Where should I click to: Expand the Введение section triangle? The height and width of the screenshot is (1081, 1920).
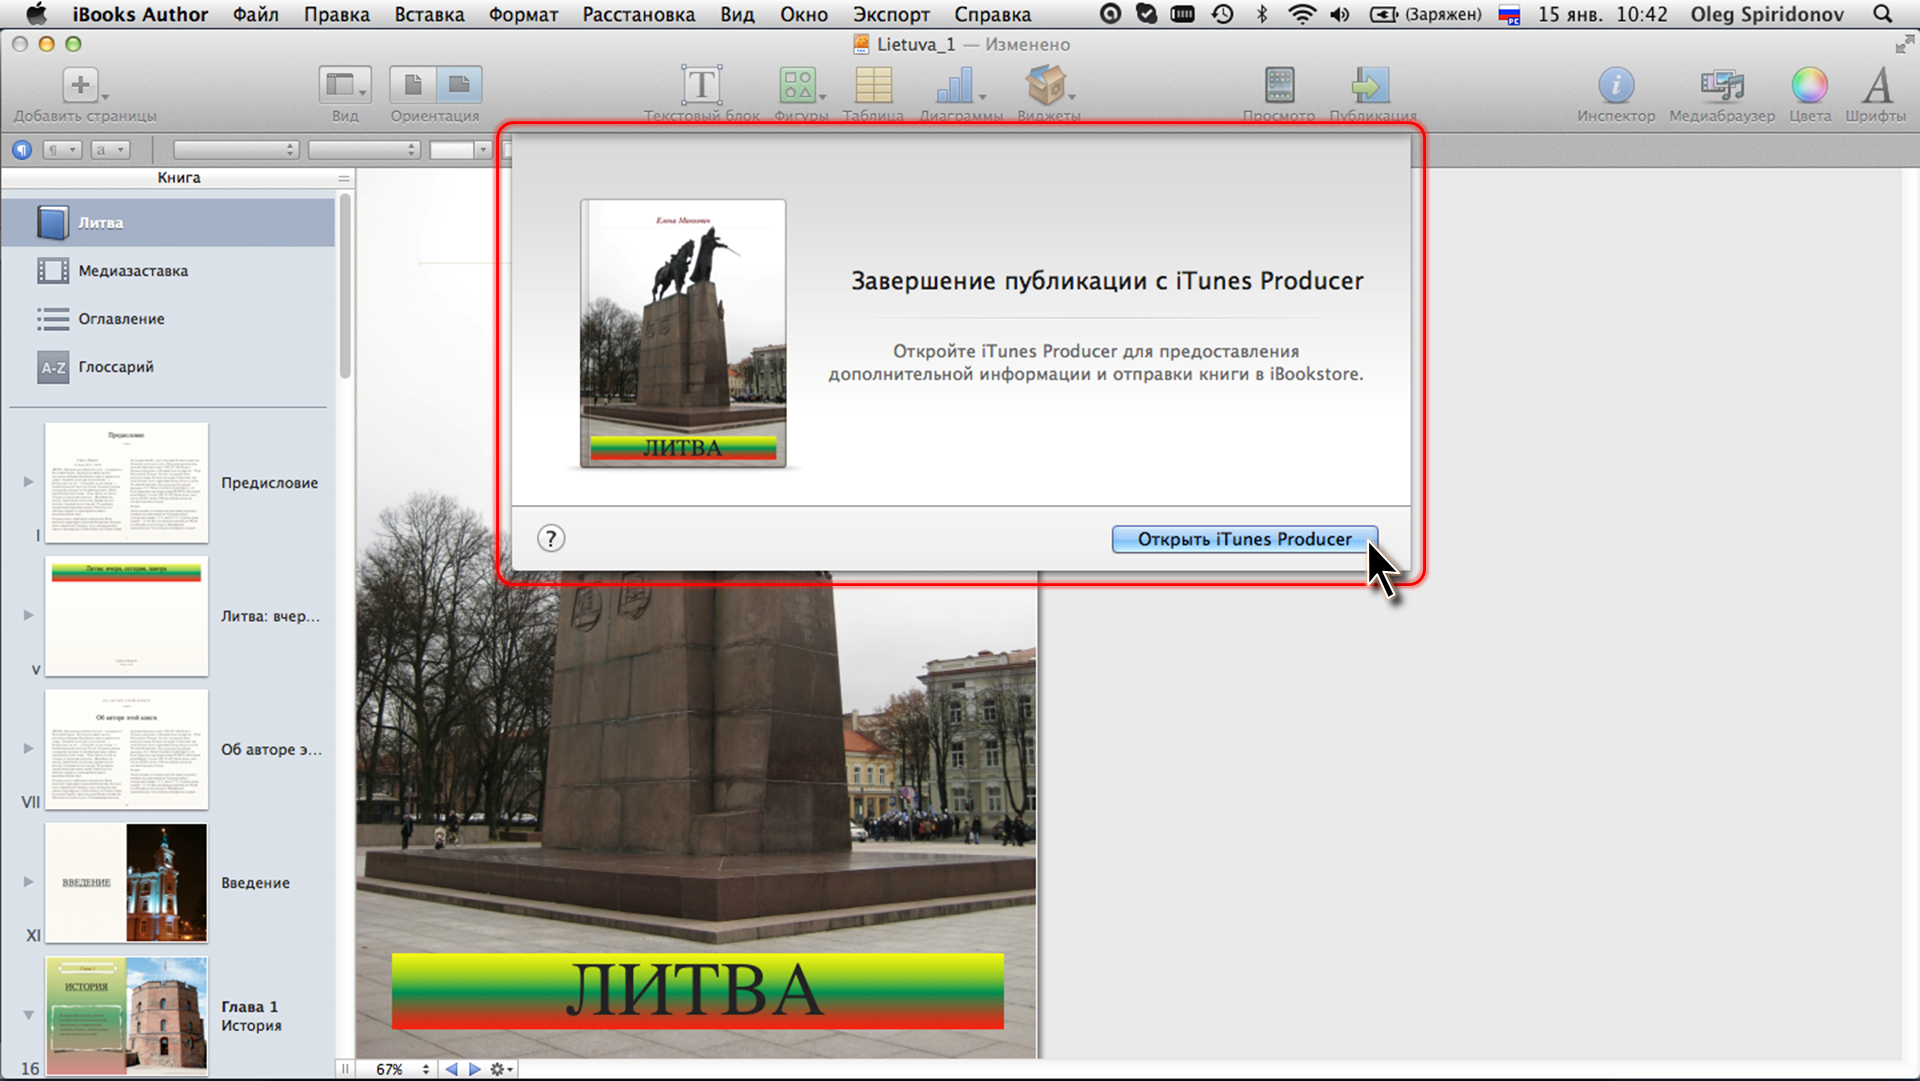[29, 882]
